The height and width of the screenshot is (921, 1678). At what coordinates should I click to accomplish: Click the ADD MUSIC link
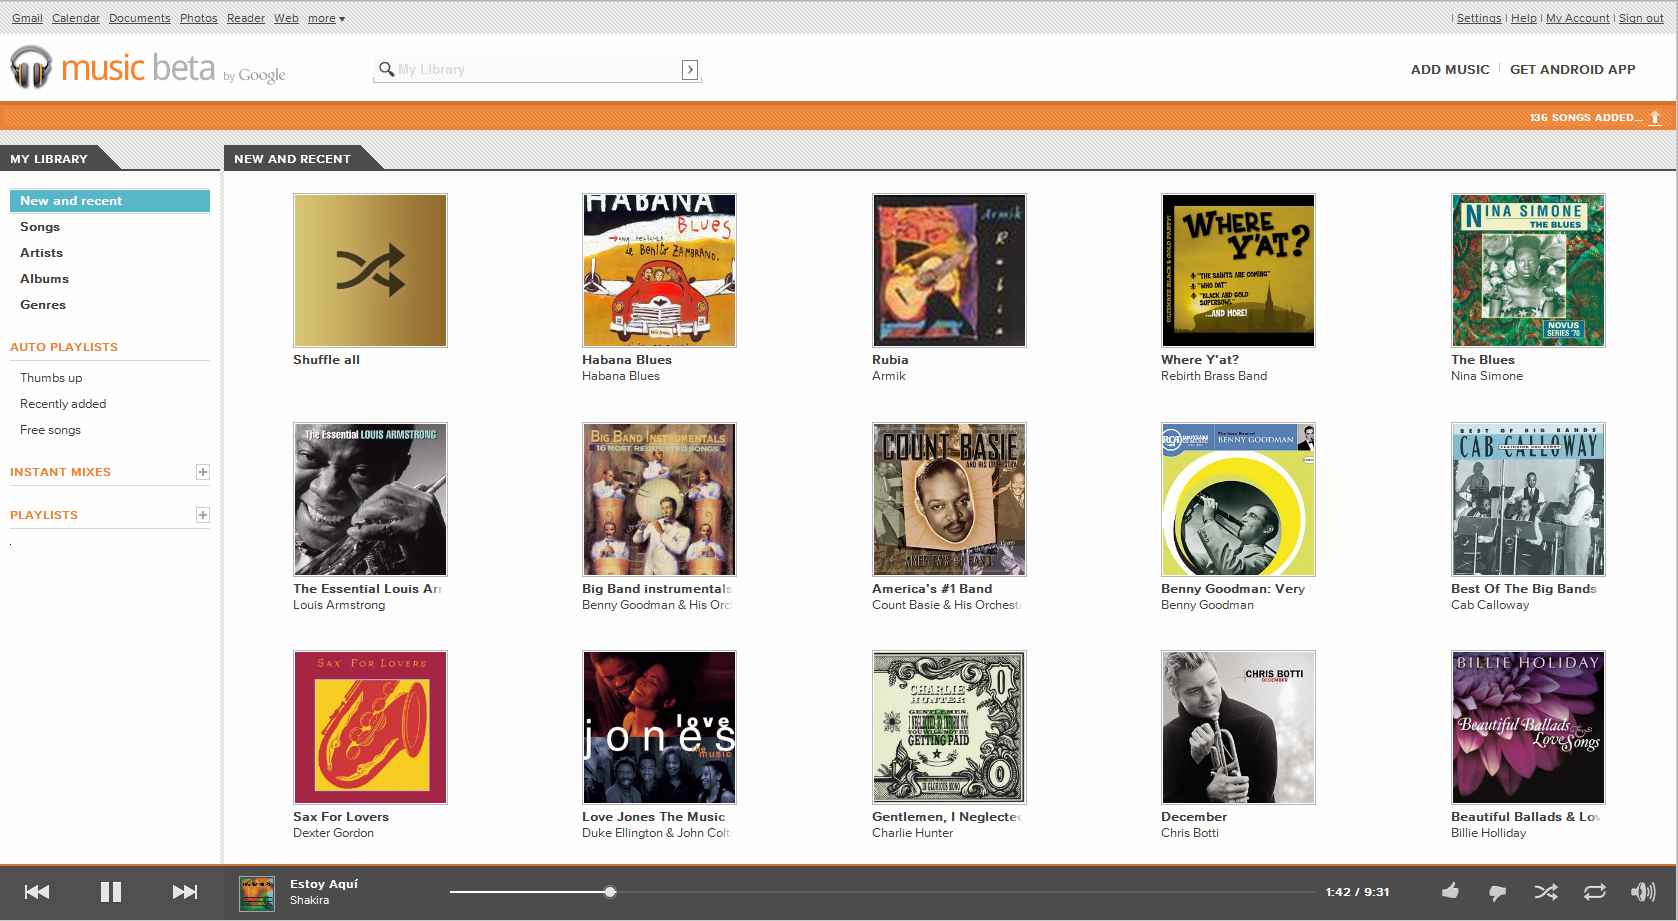tap(1449, 69)
